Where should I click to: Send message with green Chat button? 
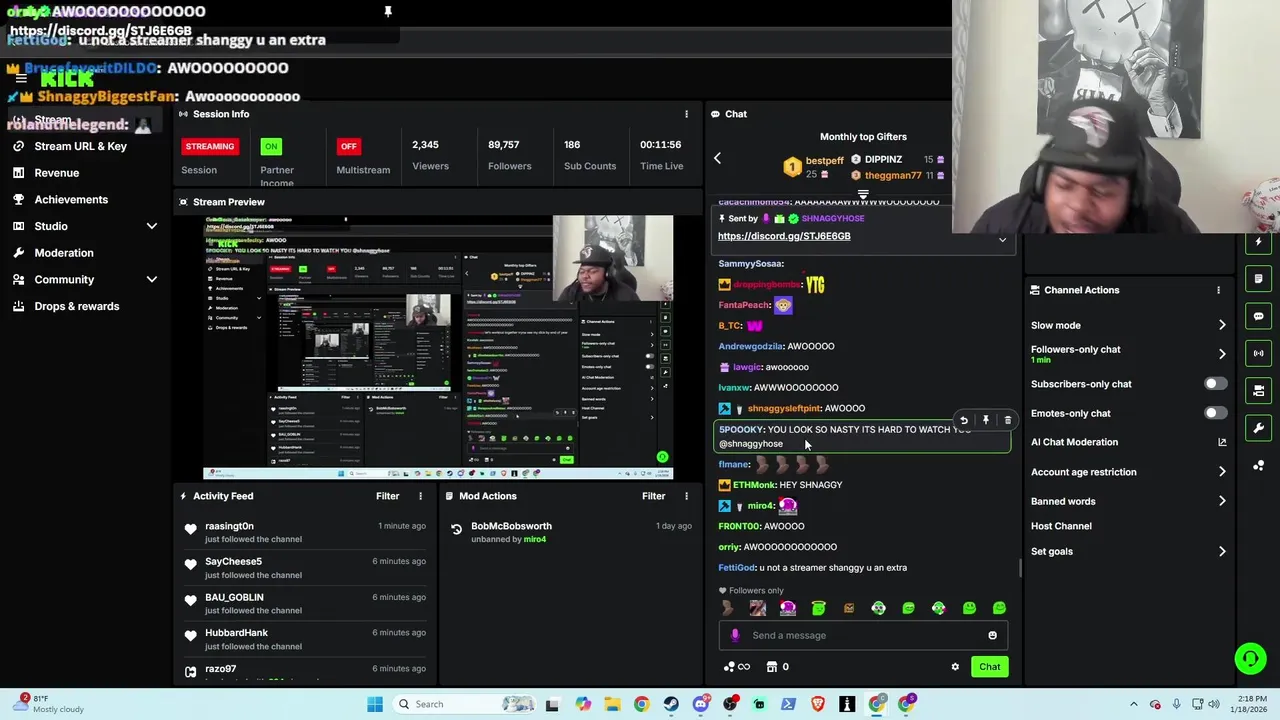pyautogui.click(x=989, y=667)
